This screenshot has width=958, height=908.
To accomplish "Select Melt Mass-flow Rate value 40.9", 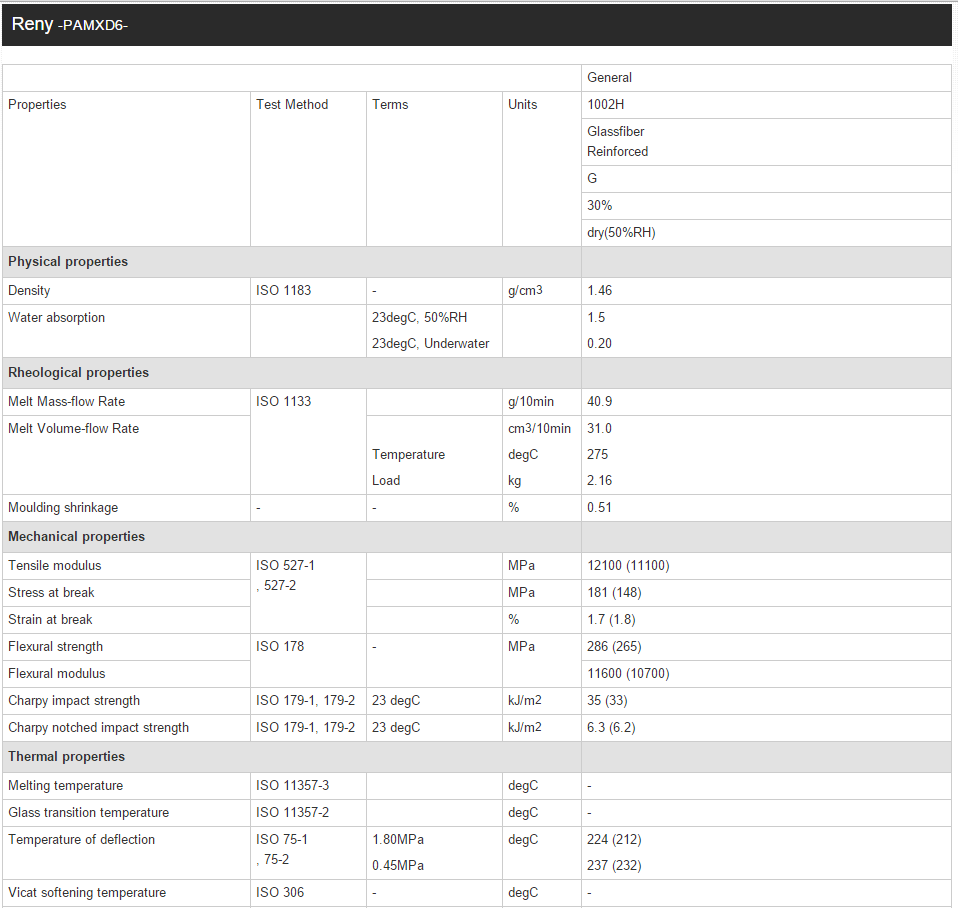I will tap(600, 402).
